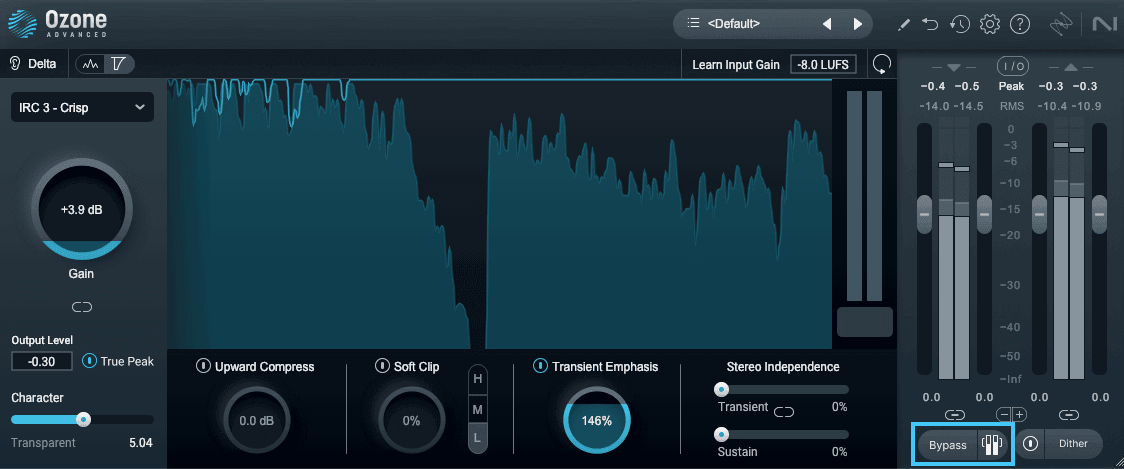The image size is (1124, 469).
Task: Edit the -8.0 LUFS target field
Action: coord(824,65)
